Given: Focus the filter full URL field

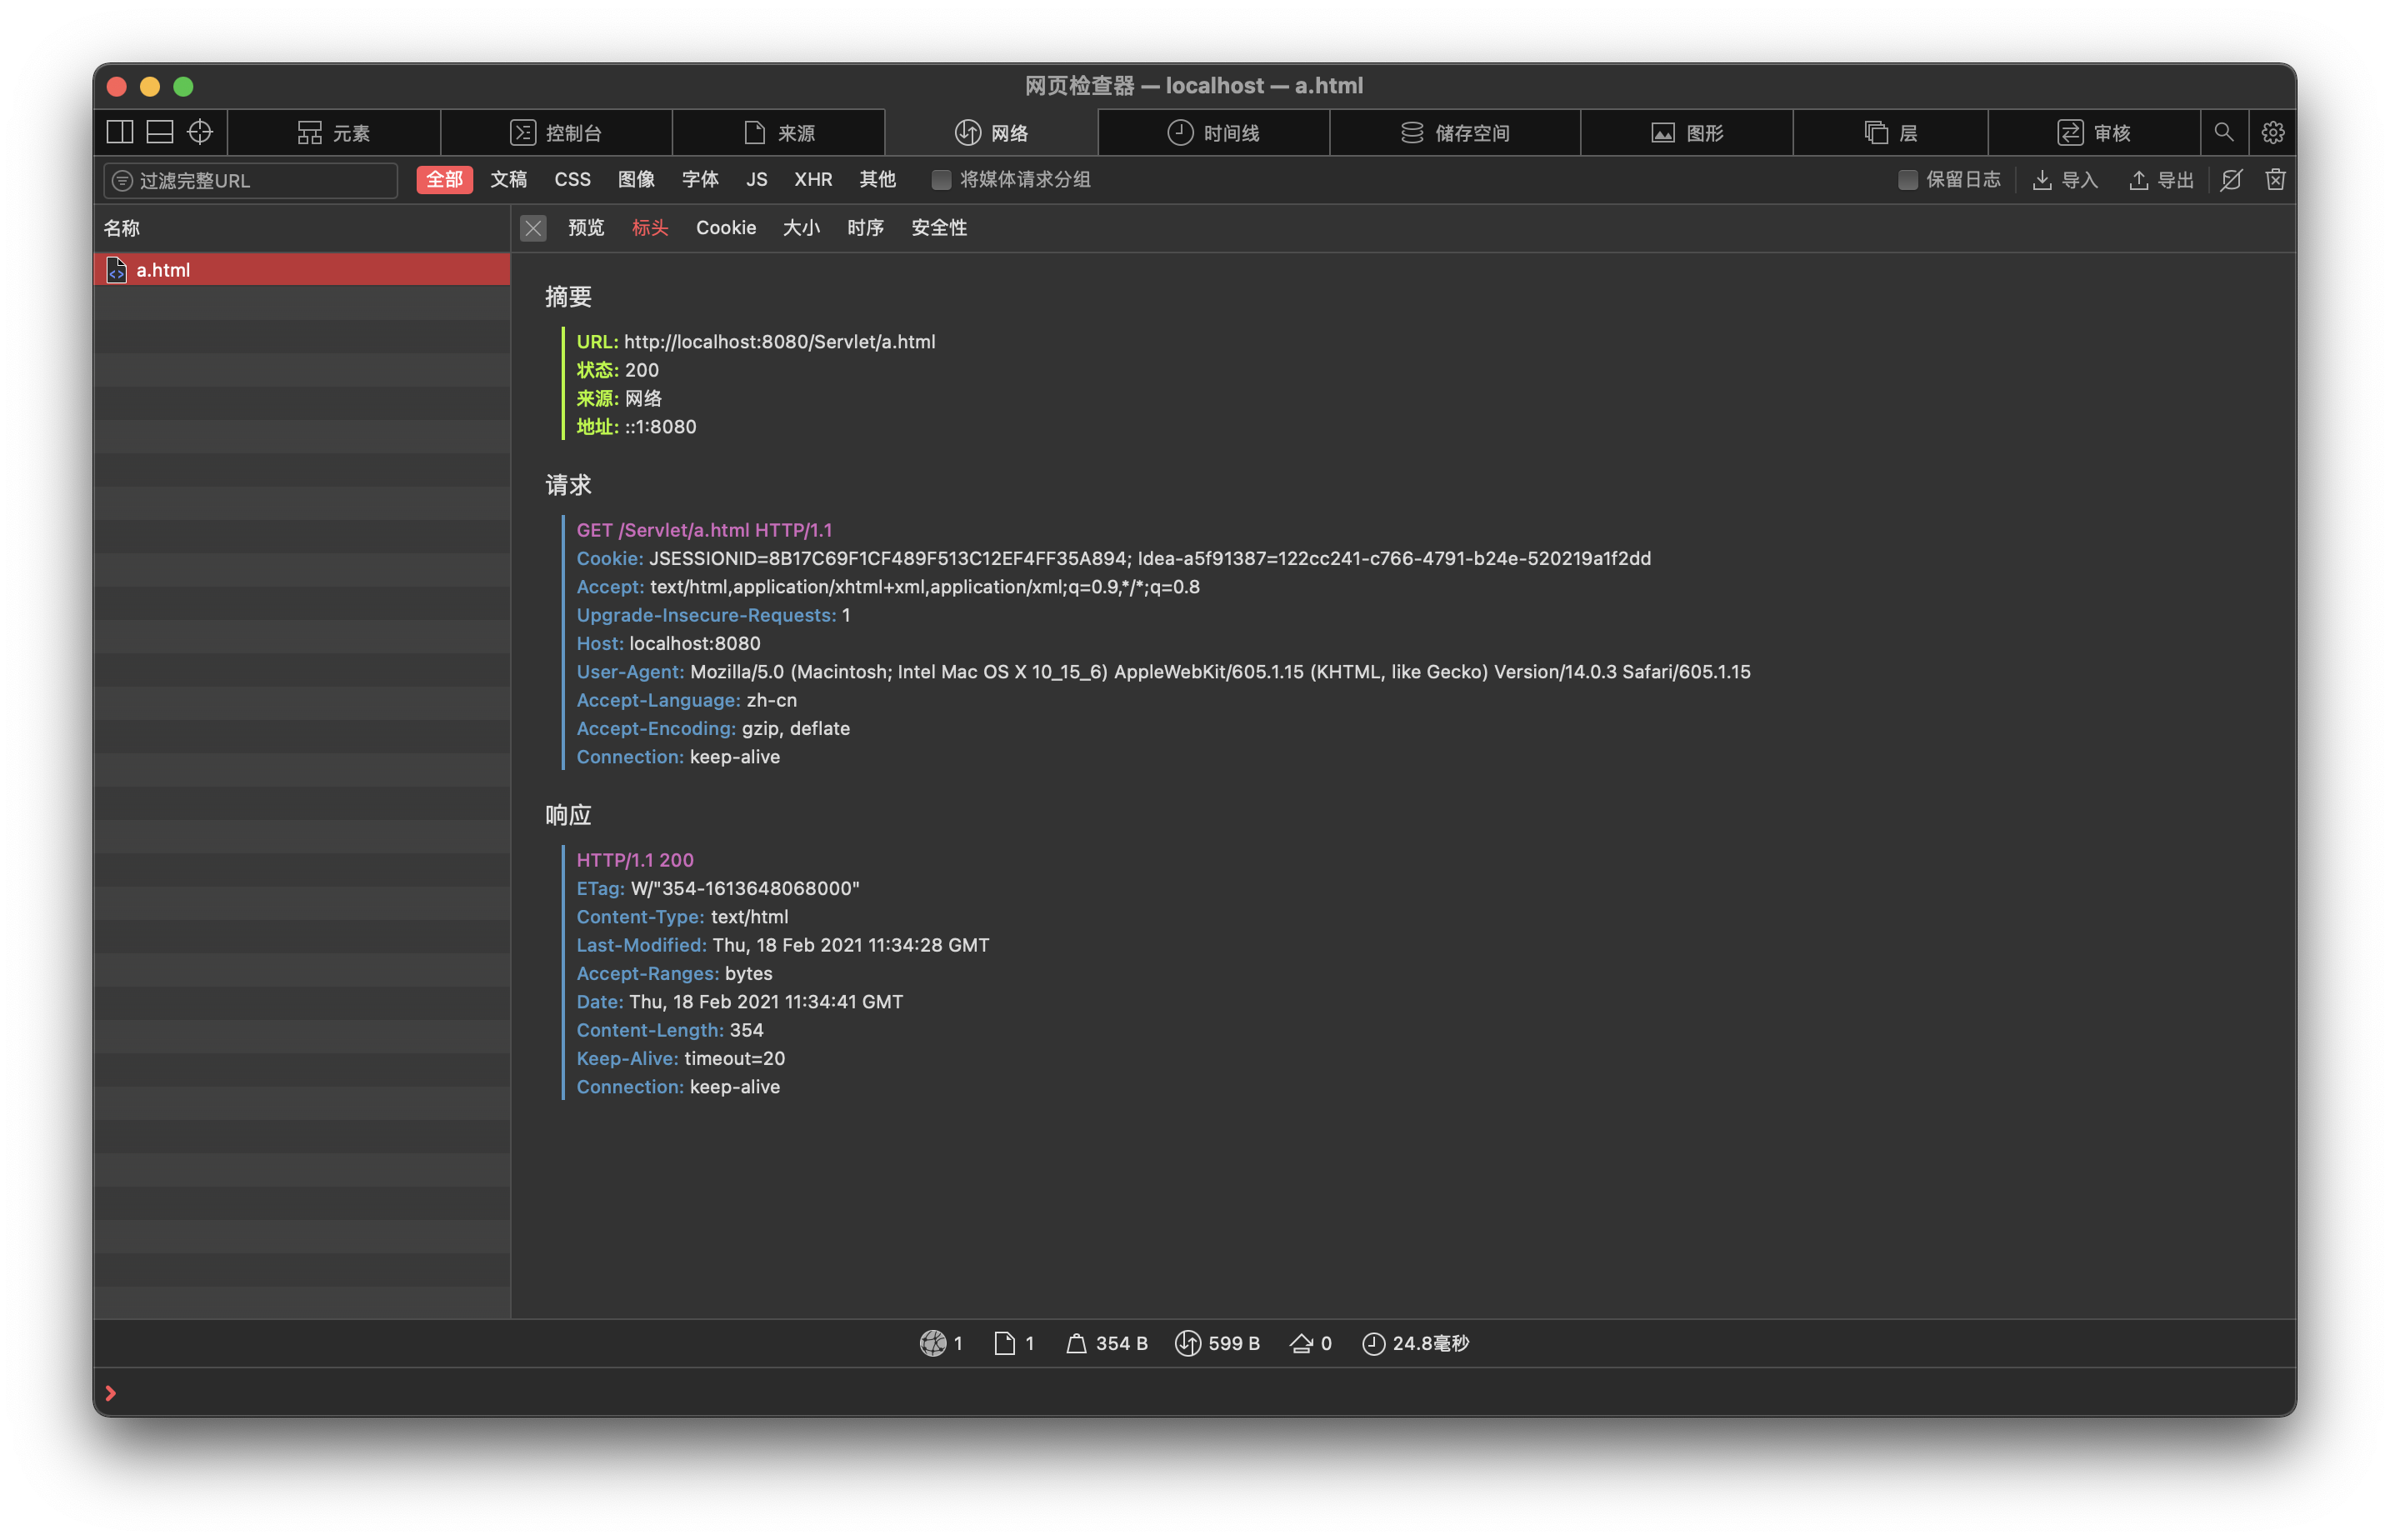Looking at the screenshot, I should tap(260, 180).
